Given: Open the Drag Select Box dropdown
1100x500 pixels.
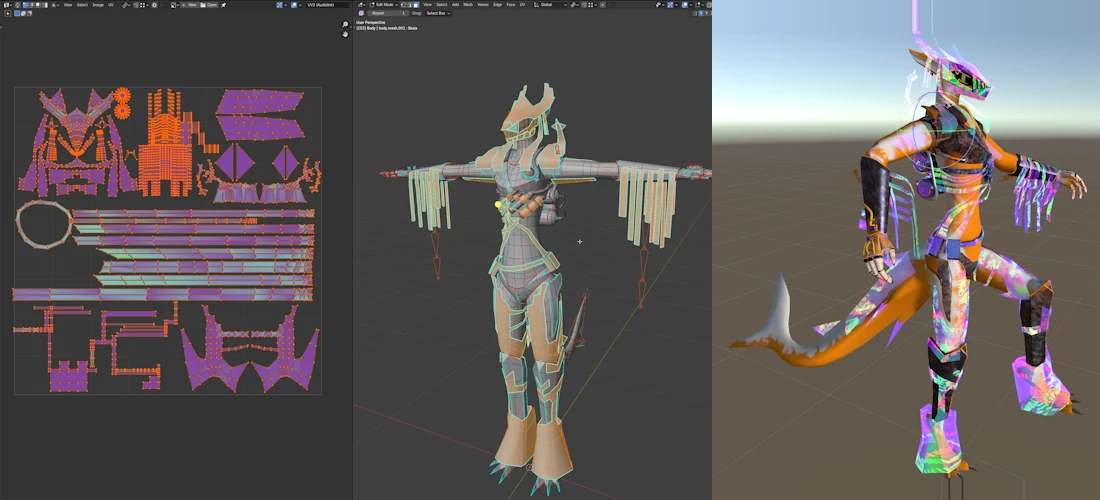Looking at the screenshot, I should point(438,13).
